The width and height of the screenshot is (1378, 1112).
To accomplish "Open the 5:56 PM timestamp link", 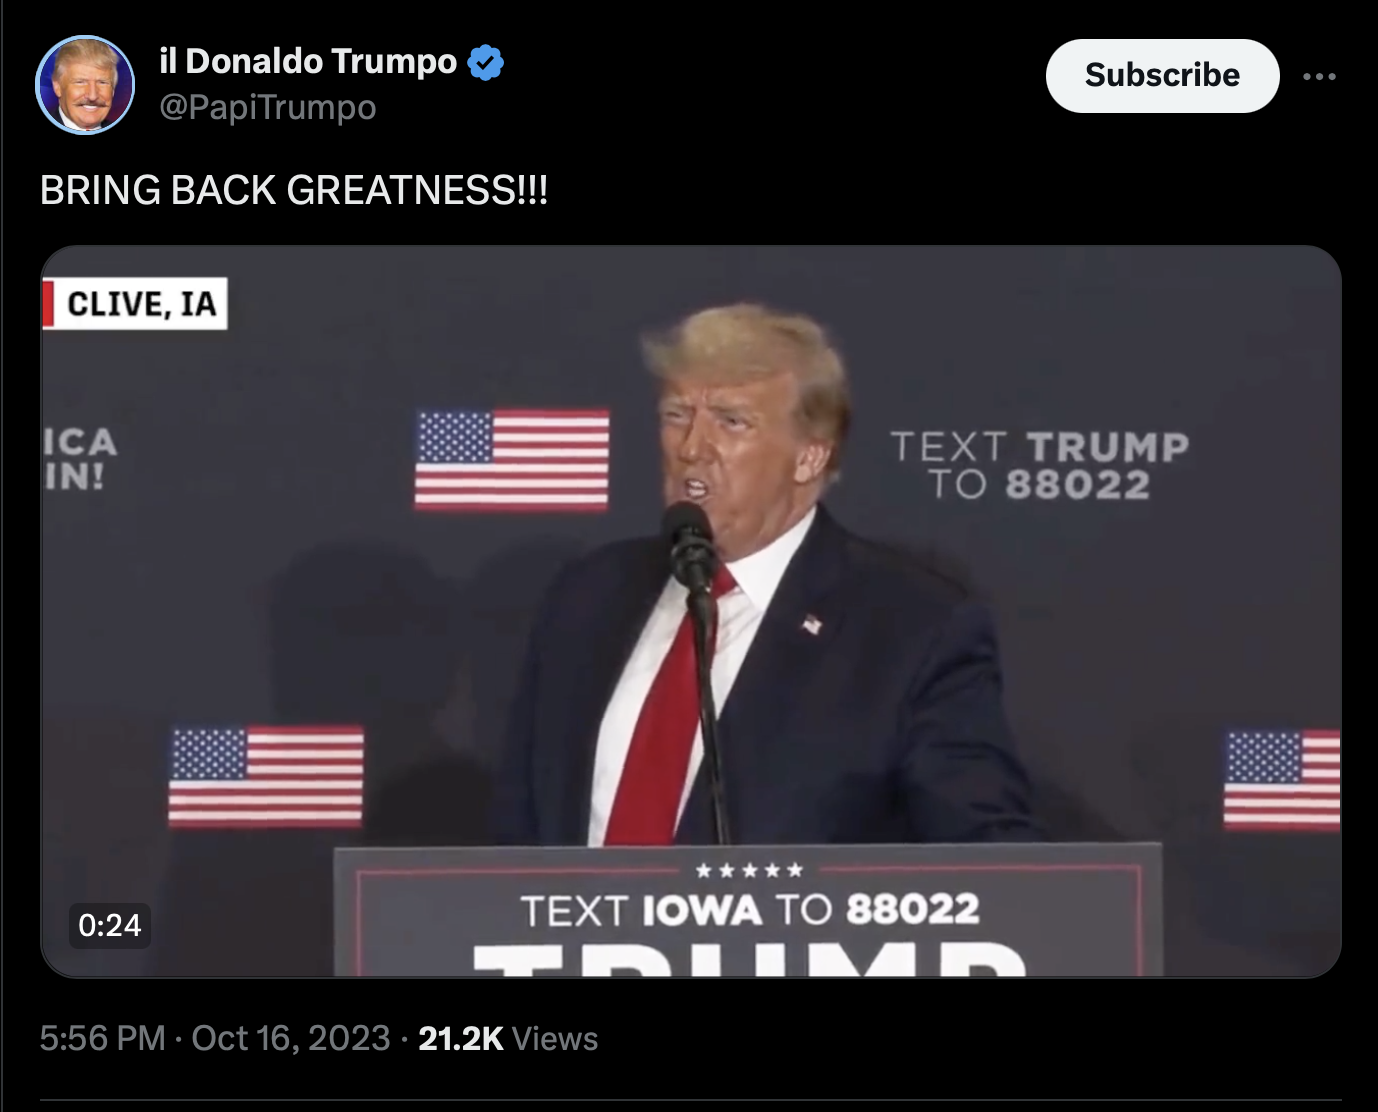I will pyautogui.click(x=102, y=1038).
